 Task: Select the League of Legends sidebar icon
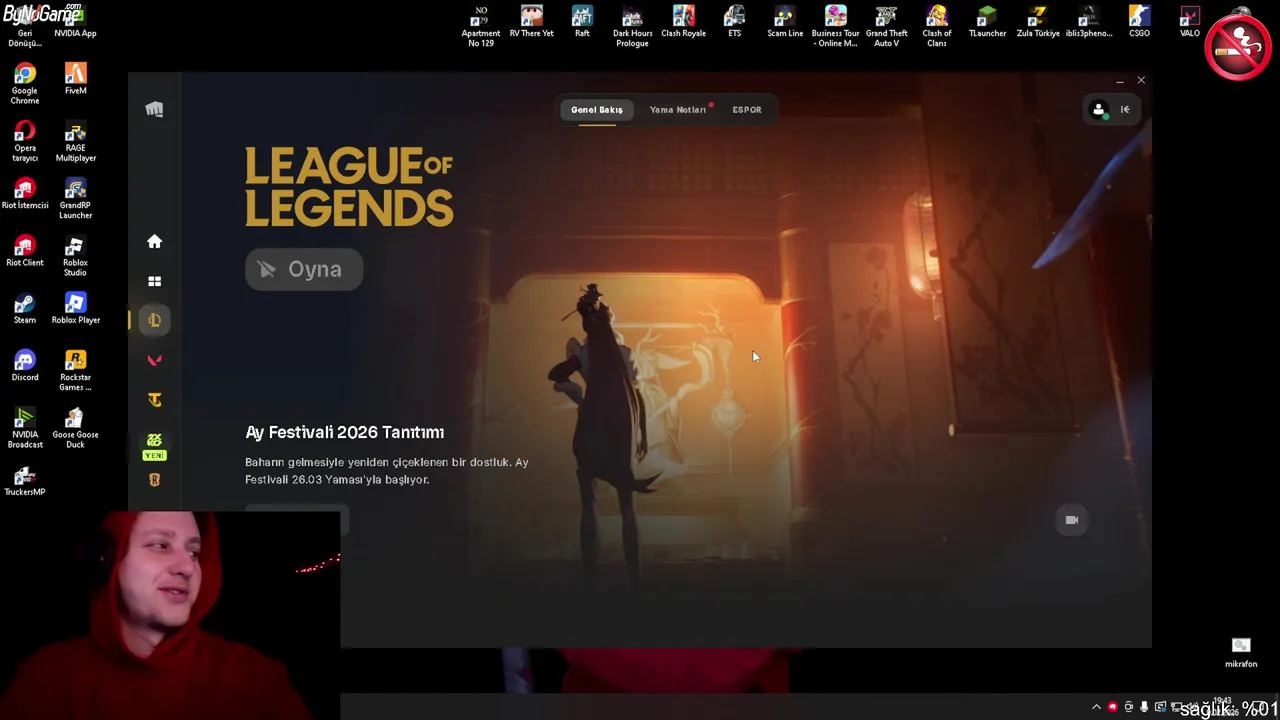pyautogui.click(x=154, y=320)
